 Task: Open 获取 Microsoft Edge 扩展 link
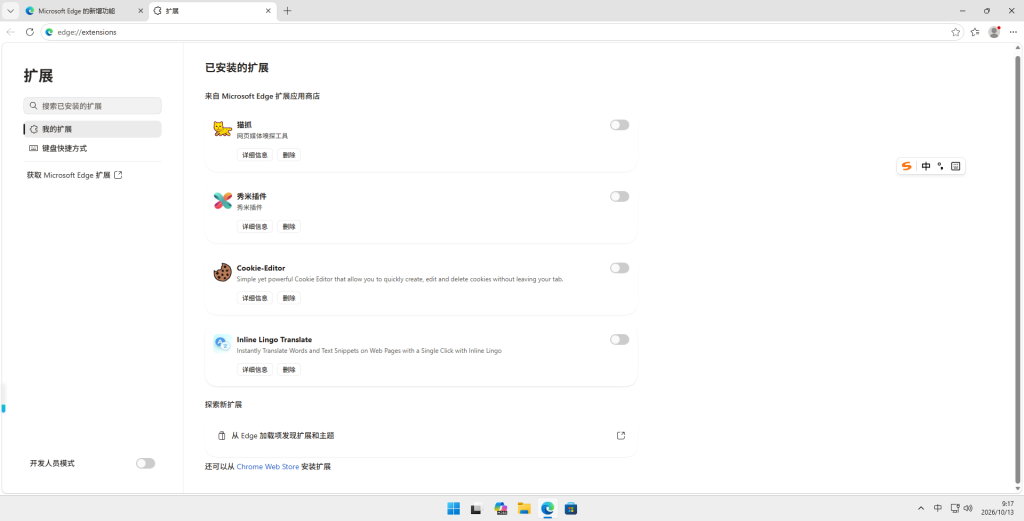coord(74,175)
